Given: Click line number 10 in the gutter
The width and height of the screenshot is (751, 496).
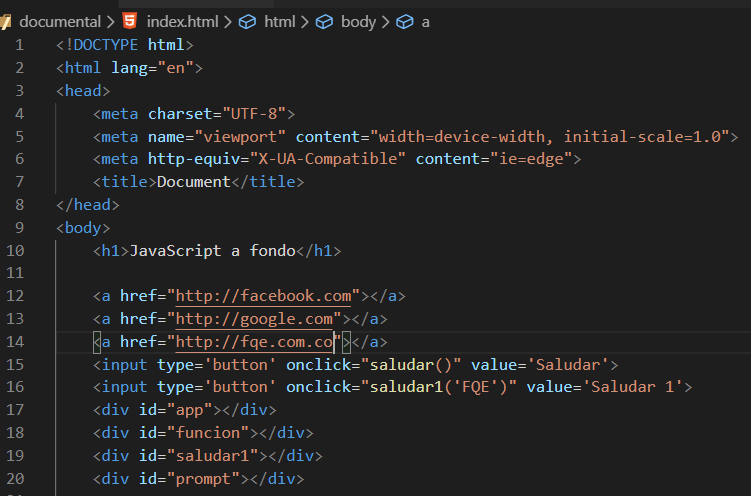Looking at the screenshot, I should (x=15, y=250).
